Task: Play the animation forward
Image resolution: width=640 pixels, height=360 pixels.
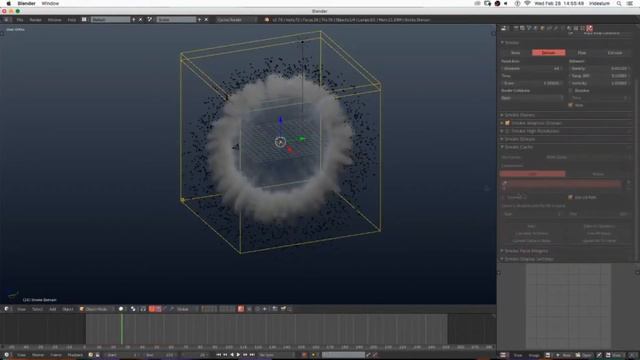Action: point(238,355)
